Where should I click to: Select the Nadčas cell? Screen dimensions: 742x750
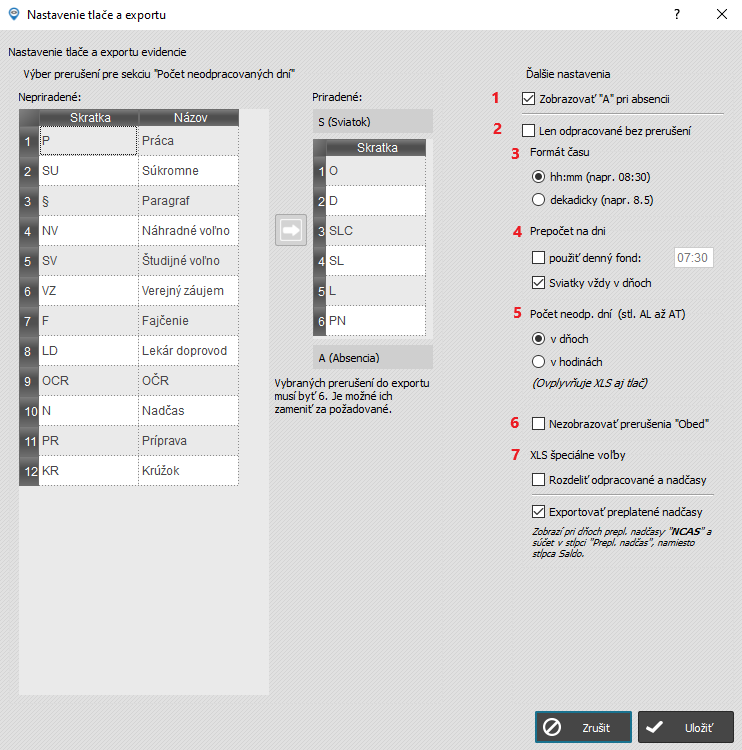tap(188, 411)
